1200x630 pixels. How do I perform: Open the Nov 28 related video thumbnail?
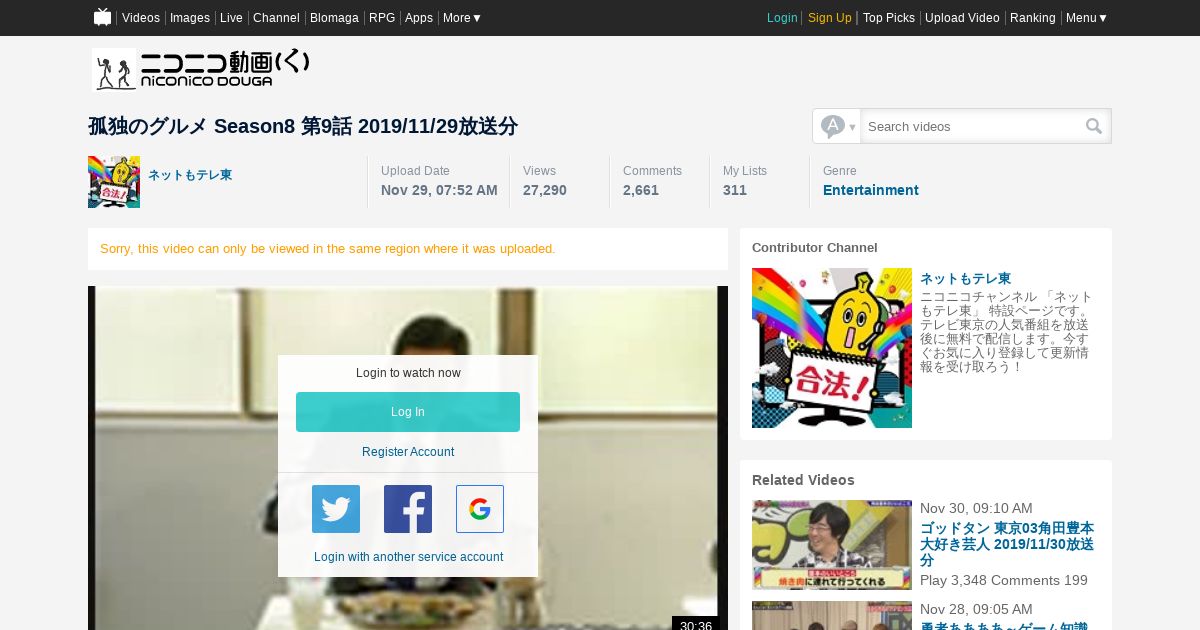832,615
